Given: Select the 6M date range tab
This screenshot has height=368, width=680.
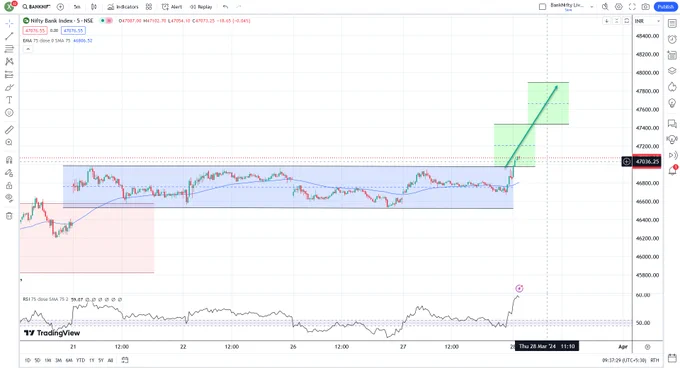Looking at the screenshot, I should (x=69, y=360).
